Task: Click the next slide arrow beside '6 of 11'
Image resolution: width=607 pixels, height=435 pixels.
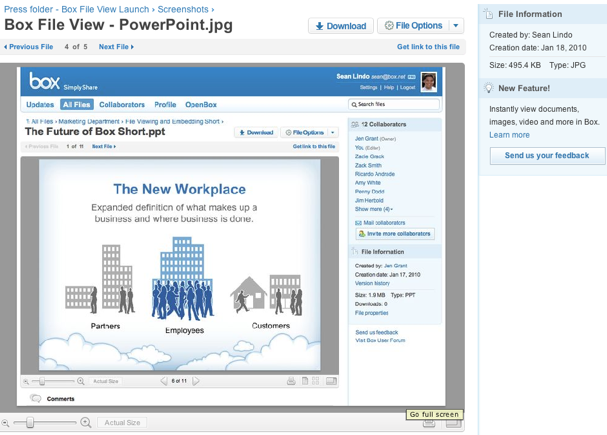Action: (x=196, y=381)
